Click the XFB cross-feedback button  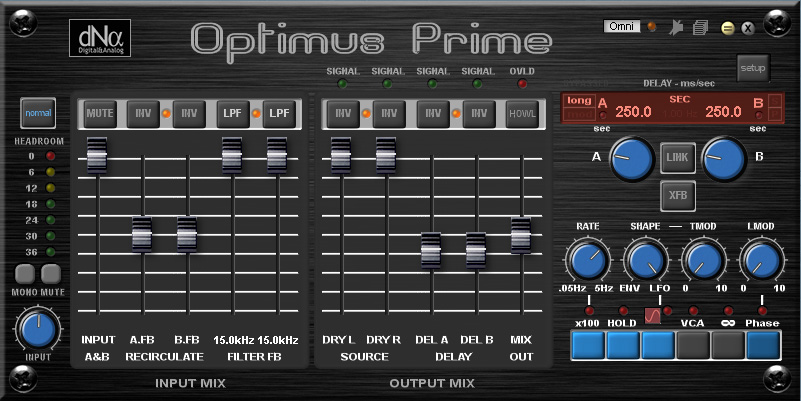pyautogui.click(x=677, y=196)
